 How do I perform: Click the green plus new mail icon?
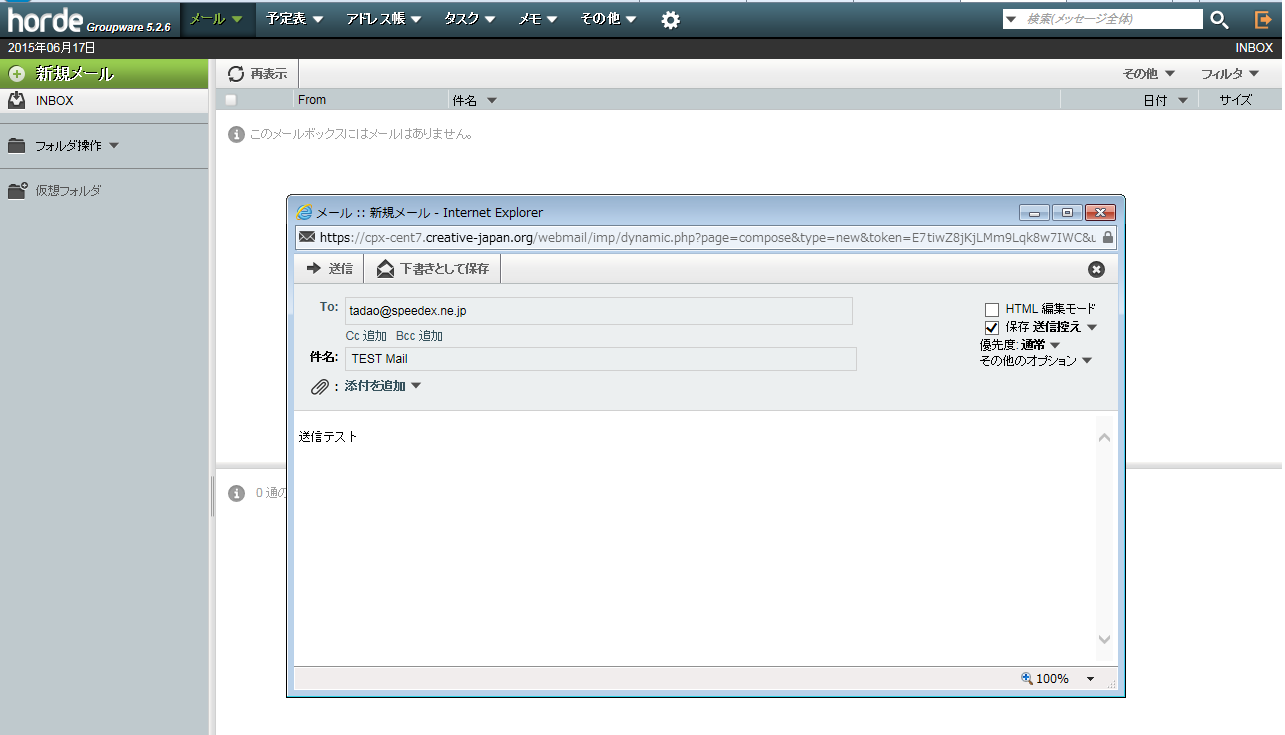pyautogui.click(x=17, y=74)
